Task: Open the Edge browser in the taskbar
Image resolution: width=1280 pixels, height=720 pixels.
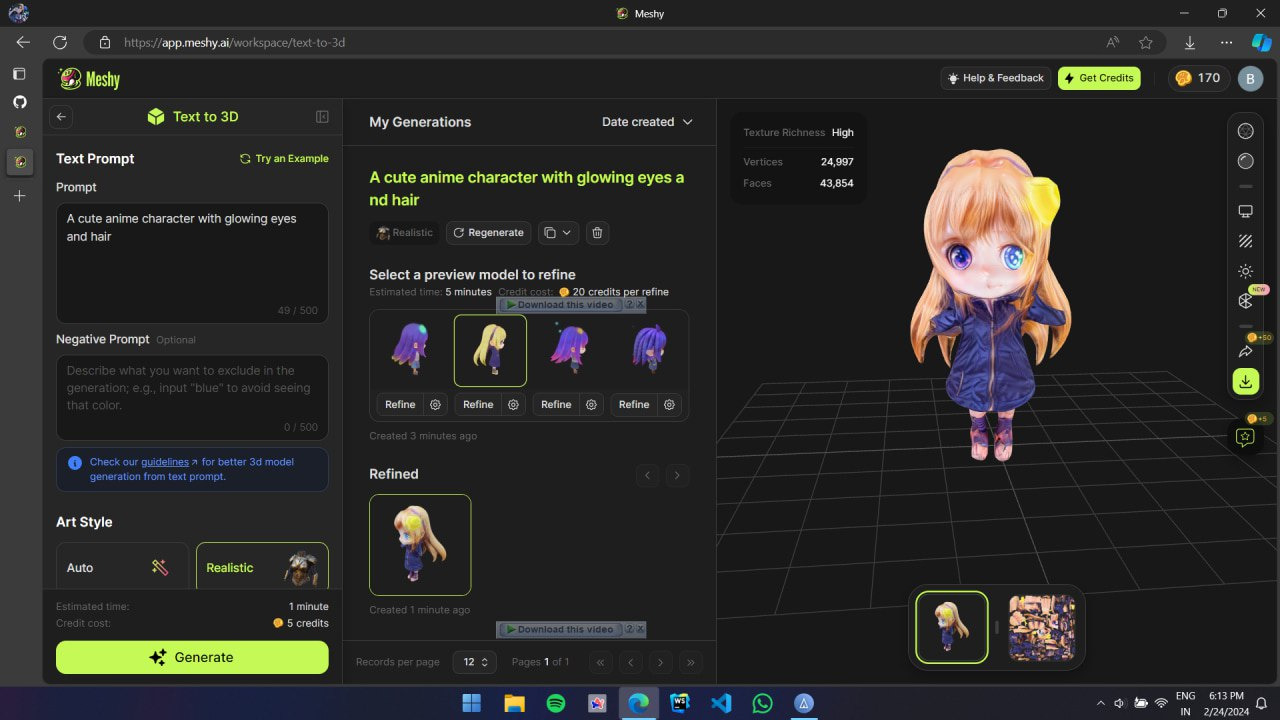Action: (638, 703)
